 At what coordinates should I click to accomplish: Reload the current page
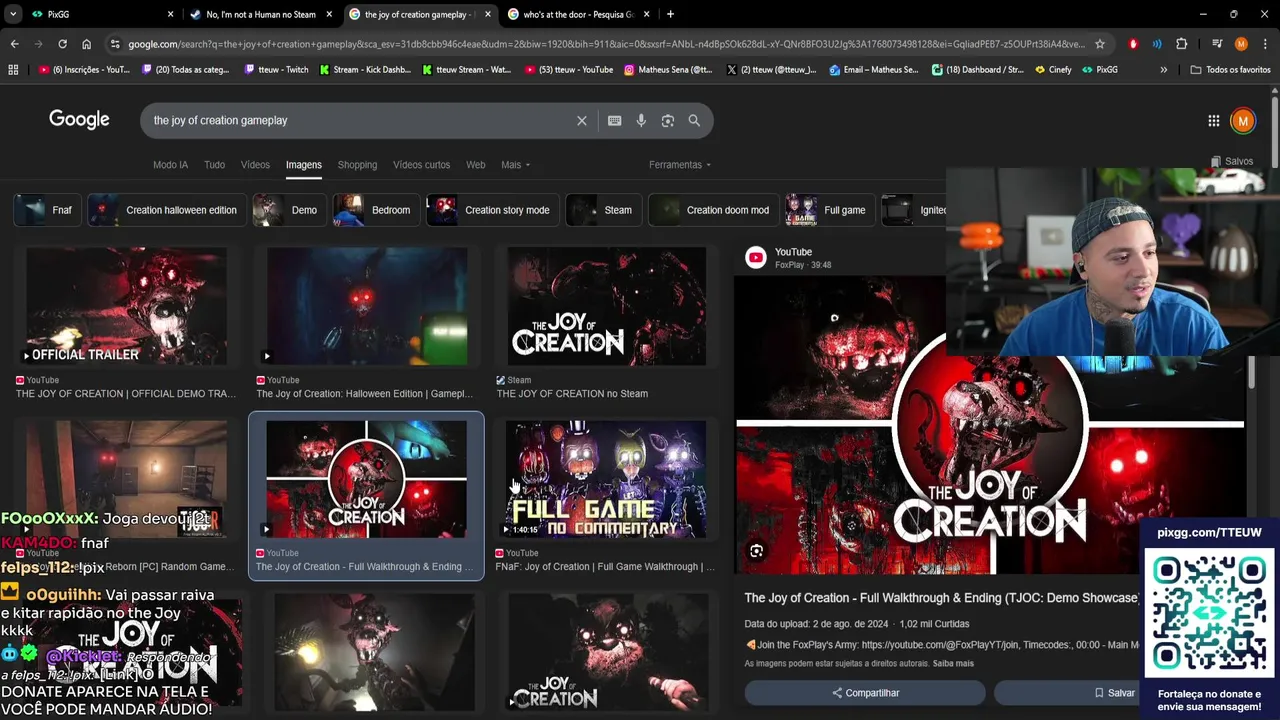coord(62,44)
